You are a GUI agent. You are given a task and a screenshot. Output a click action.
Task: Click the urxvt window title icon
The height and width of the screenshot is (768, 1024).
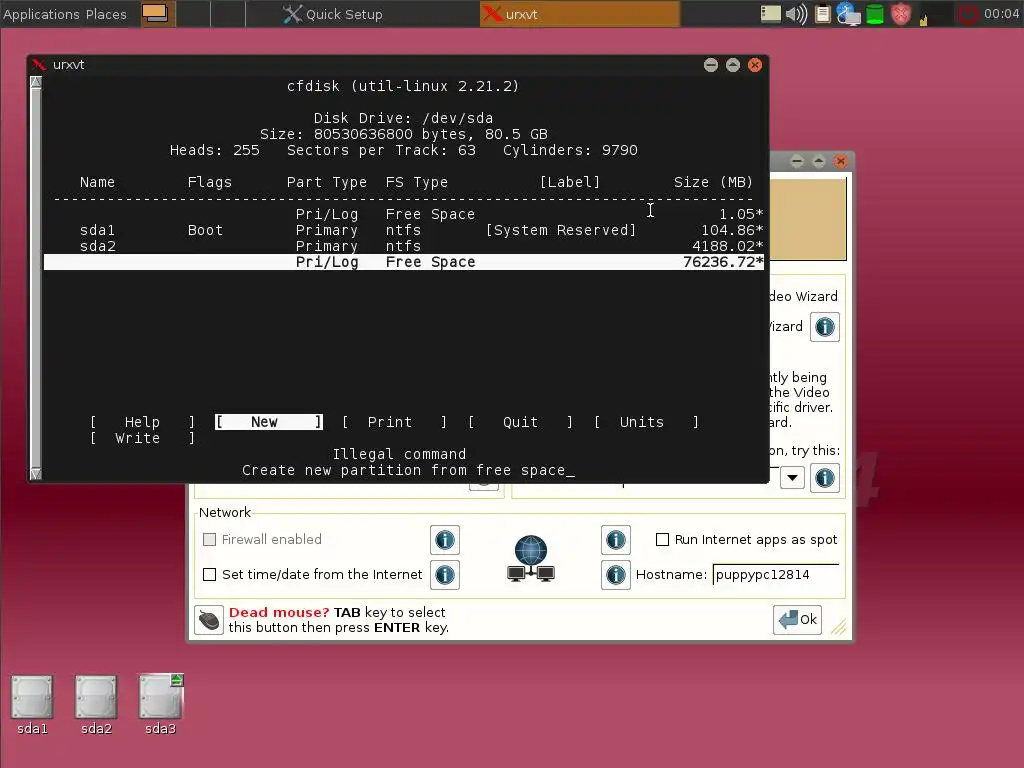point(39,64)
